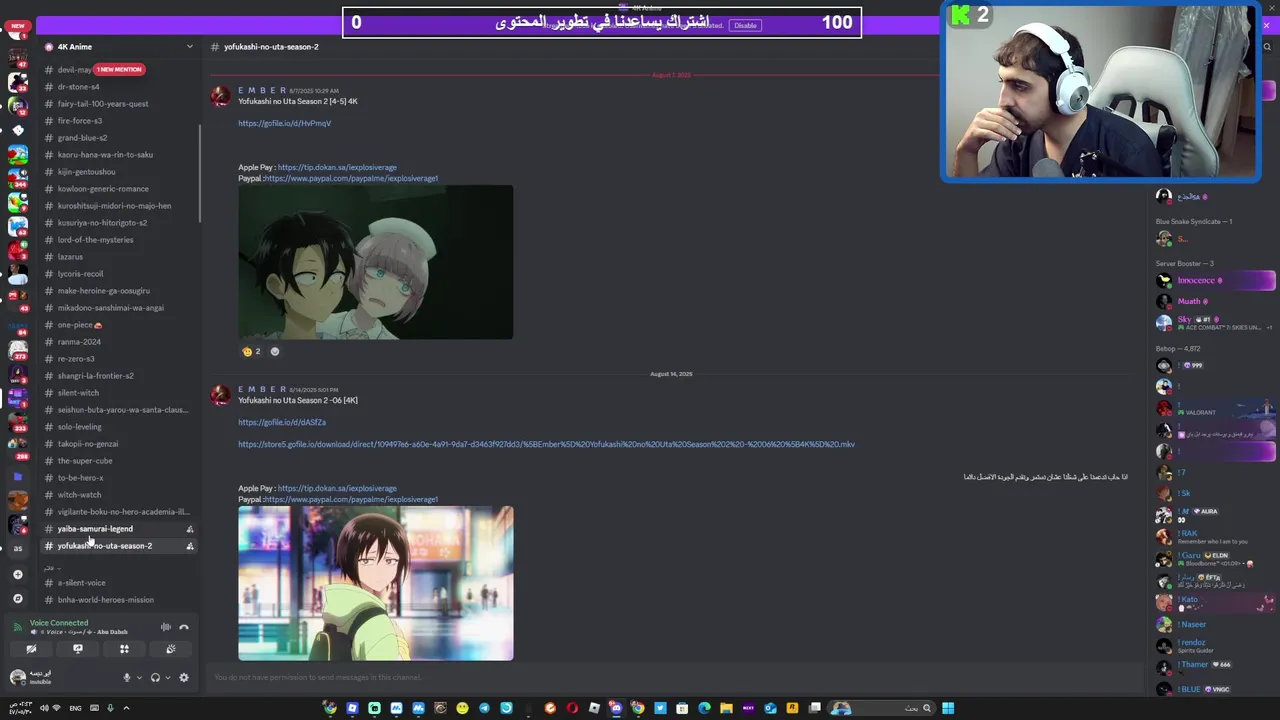The height and width of the screenshot is (720, 1280).
Task: Expand microphone input options arrow
Action: click(139, 678)
